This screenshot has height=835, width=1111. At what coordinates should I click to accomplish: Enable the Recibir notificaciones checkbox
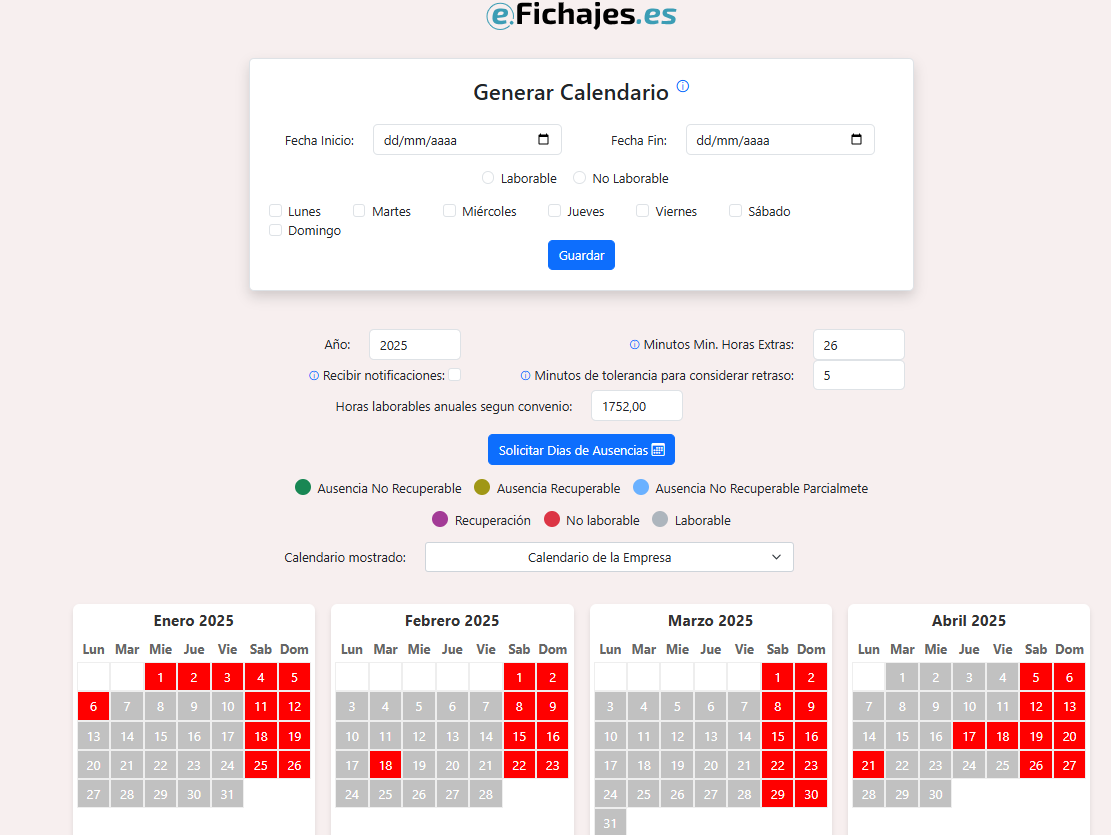[455, 375]
